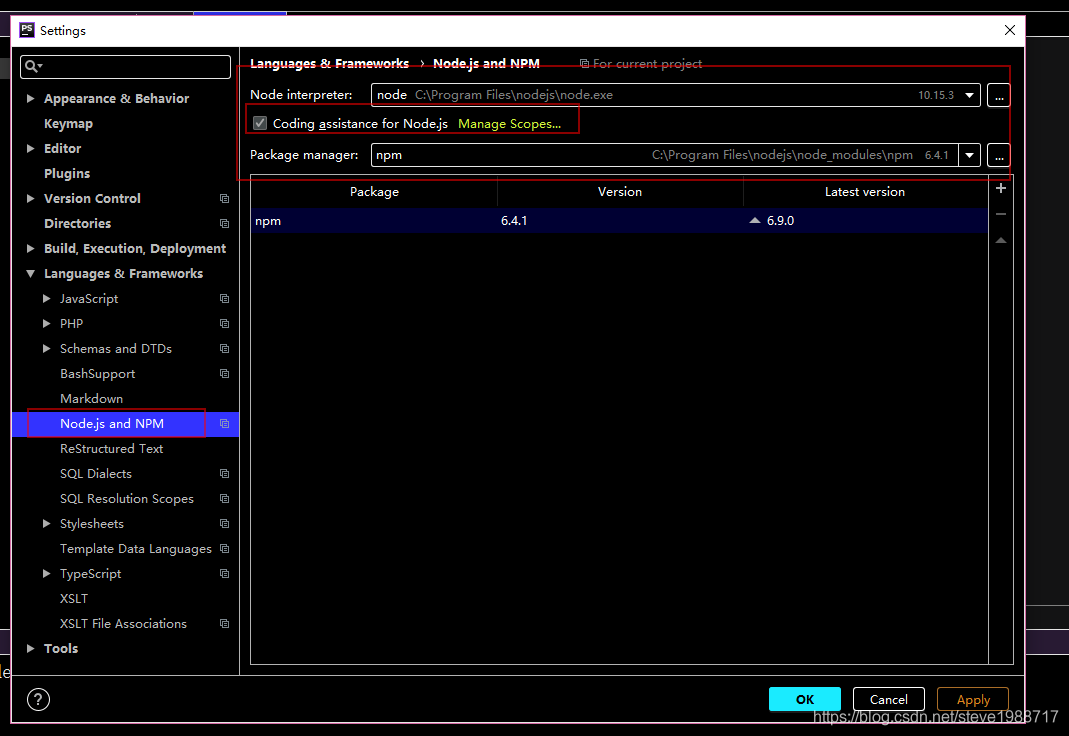Open the Manage Scopes link
The height and width of the screenshot is (736, 1069).
click(x=509, y=123)
